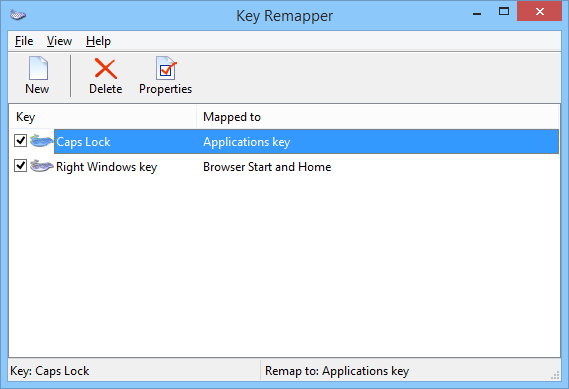
Task: Uncheck the Right Windows key mapping checkbox
Action: pos(20,165)
